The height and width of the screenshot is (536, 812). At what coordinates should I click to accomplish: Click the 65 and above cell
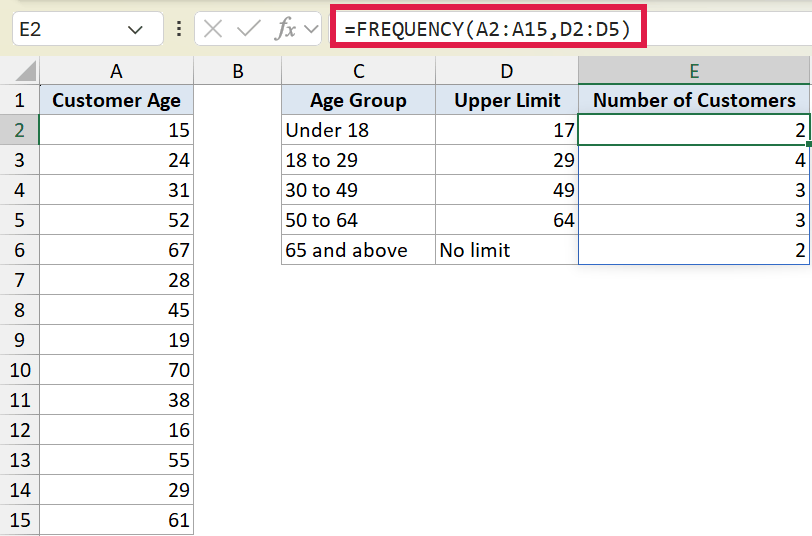point(358,250)
